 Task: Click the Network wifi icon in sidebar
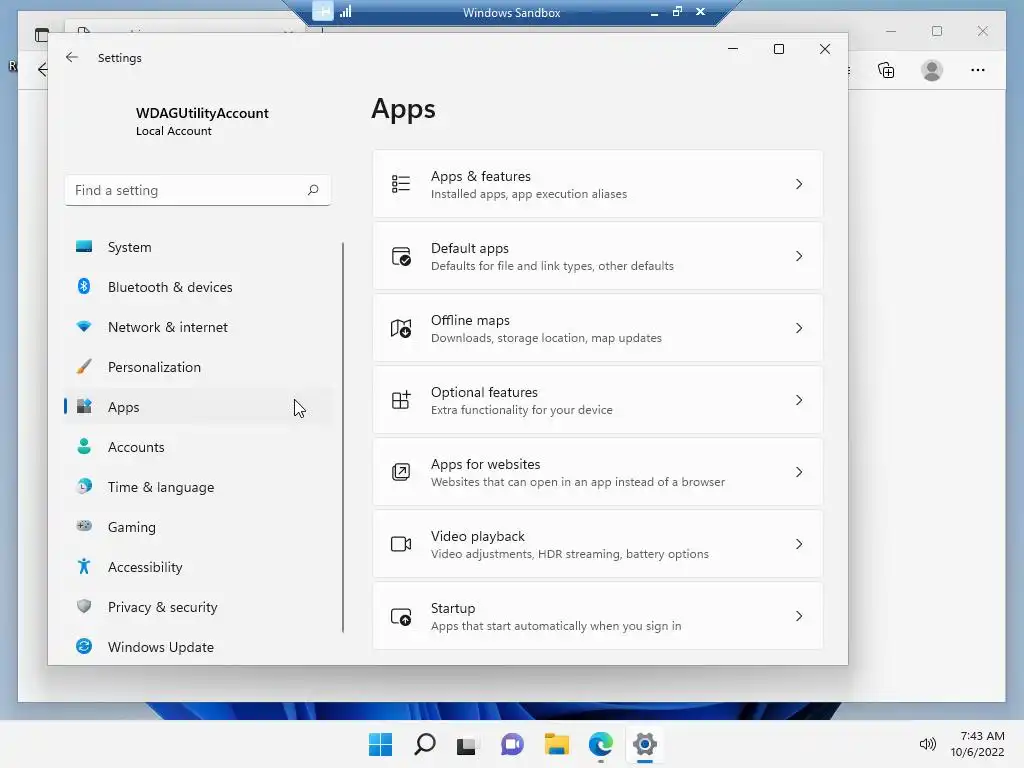[x=84, y=327]
